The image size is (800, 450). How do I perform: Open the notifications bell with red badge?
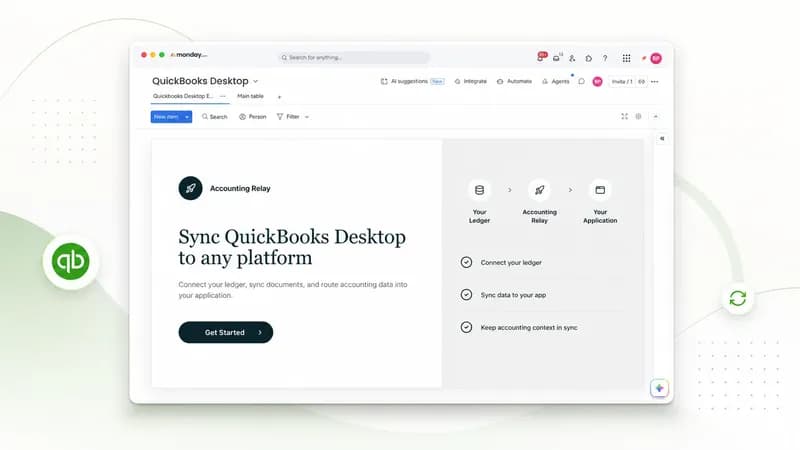pyautogui.click(x=541, y=57)
